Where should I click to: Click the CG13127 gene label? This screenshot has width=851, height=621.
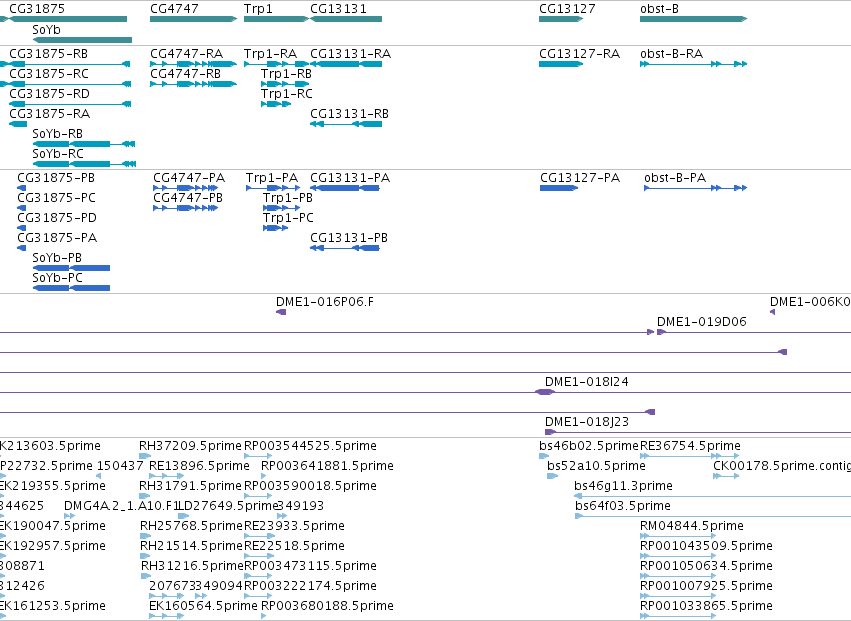click(x=567, y=9)
